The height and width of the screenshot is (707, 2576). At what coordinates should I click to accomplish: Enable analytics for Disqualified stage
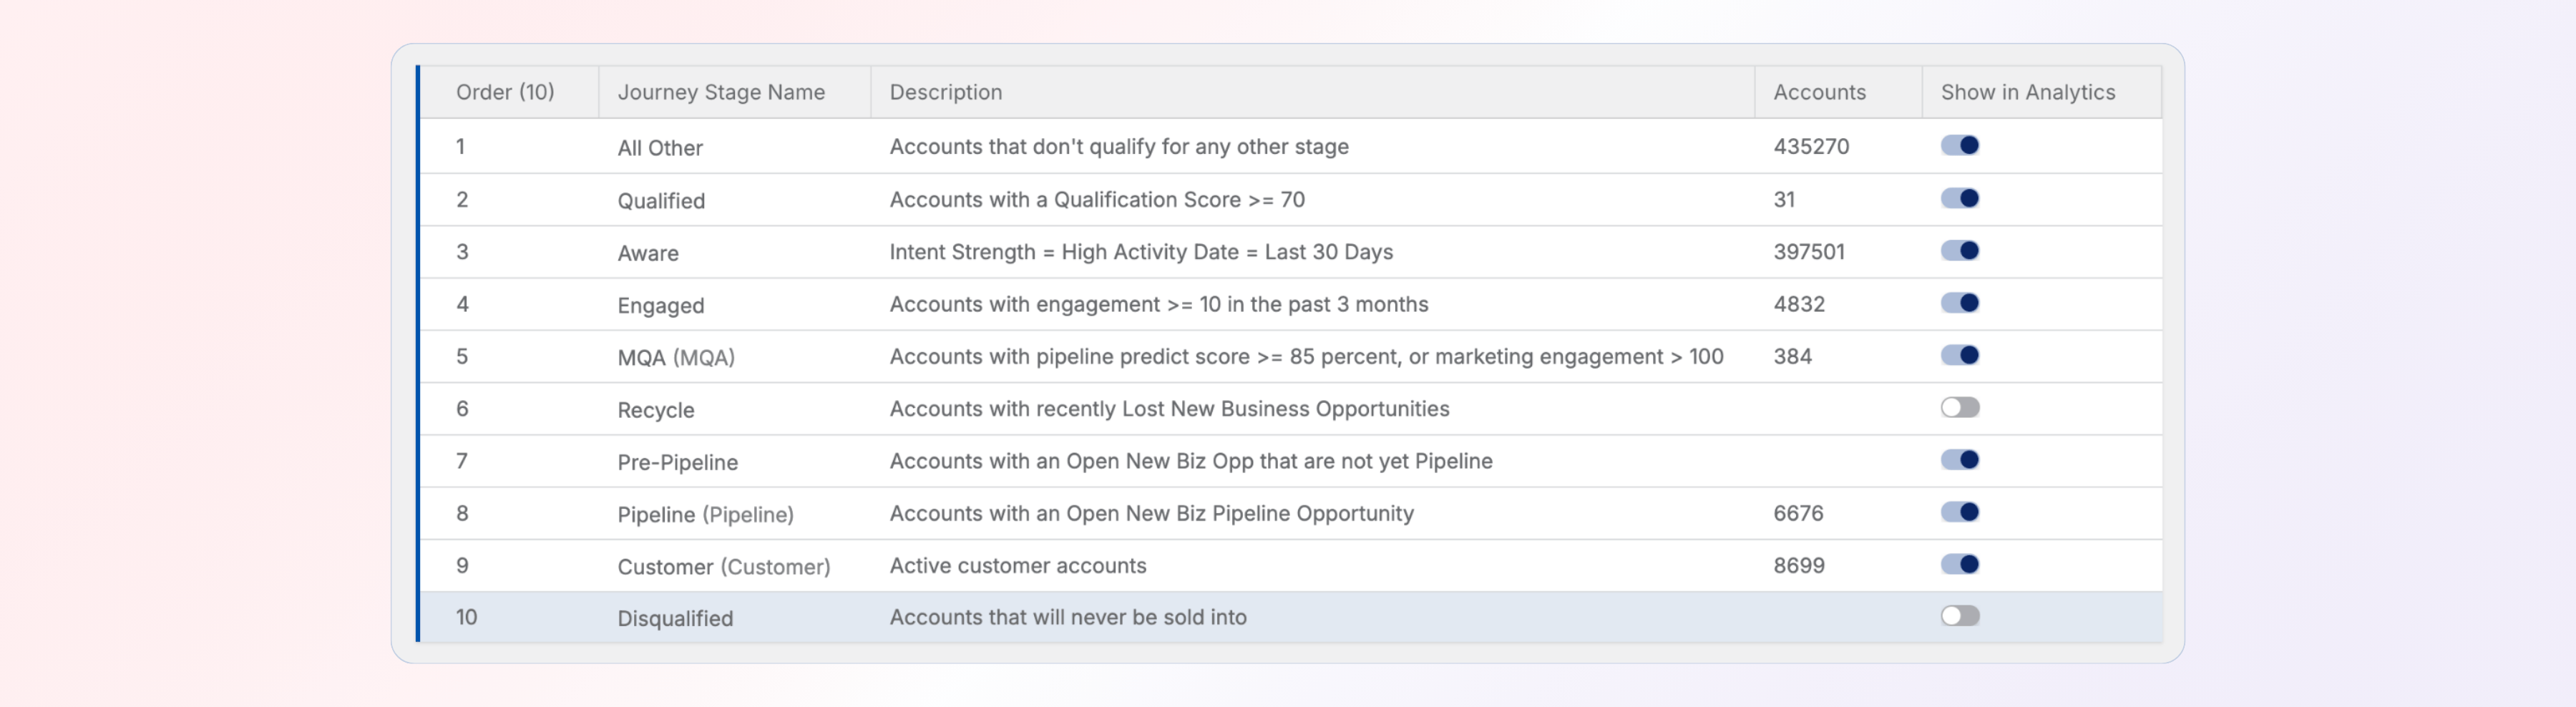(x=1959, y=617)
